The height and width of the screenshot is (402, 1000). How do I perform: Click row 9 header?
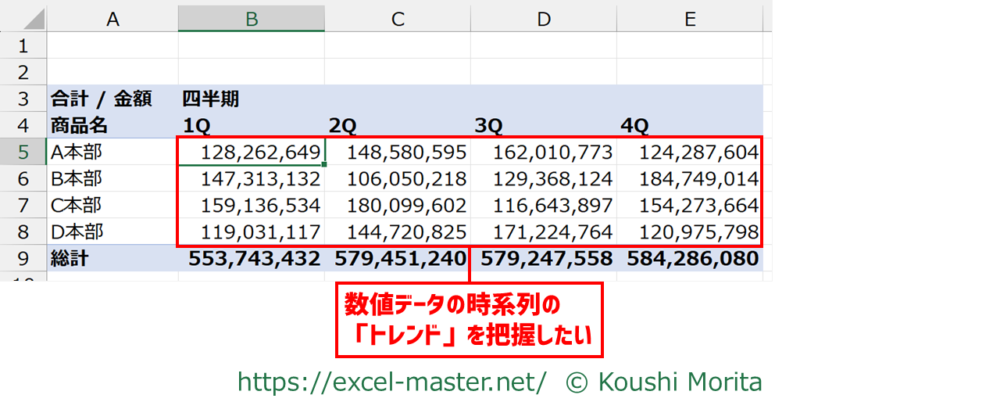tap(22, 259)
